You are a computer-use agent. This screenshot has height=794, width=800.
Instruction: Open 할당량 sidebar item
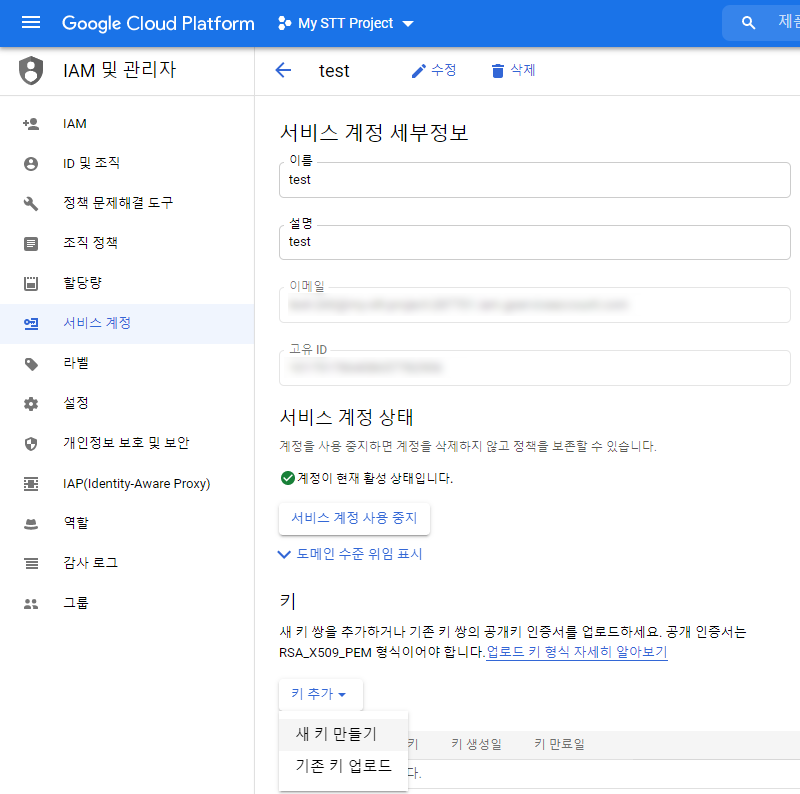pyautogui.click(x=128, y=283)
